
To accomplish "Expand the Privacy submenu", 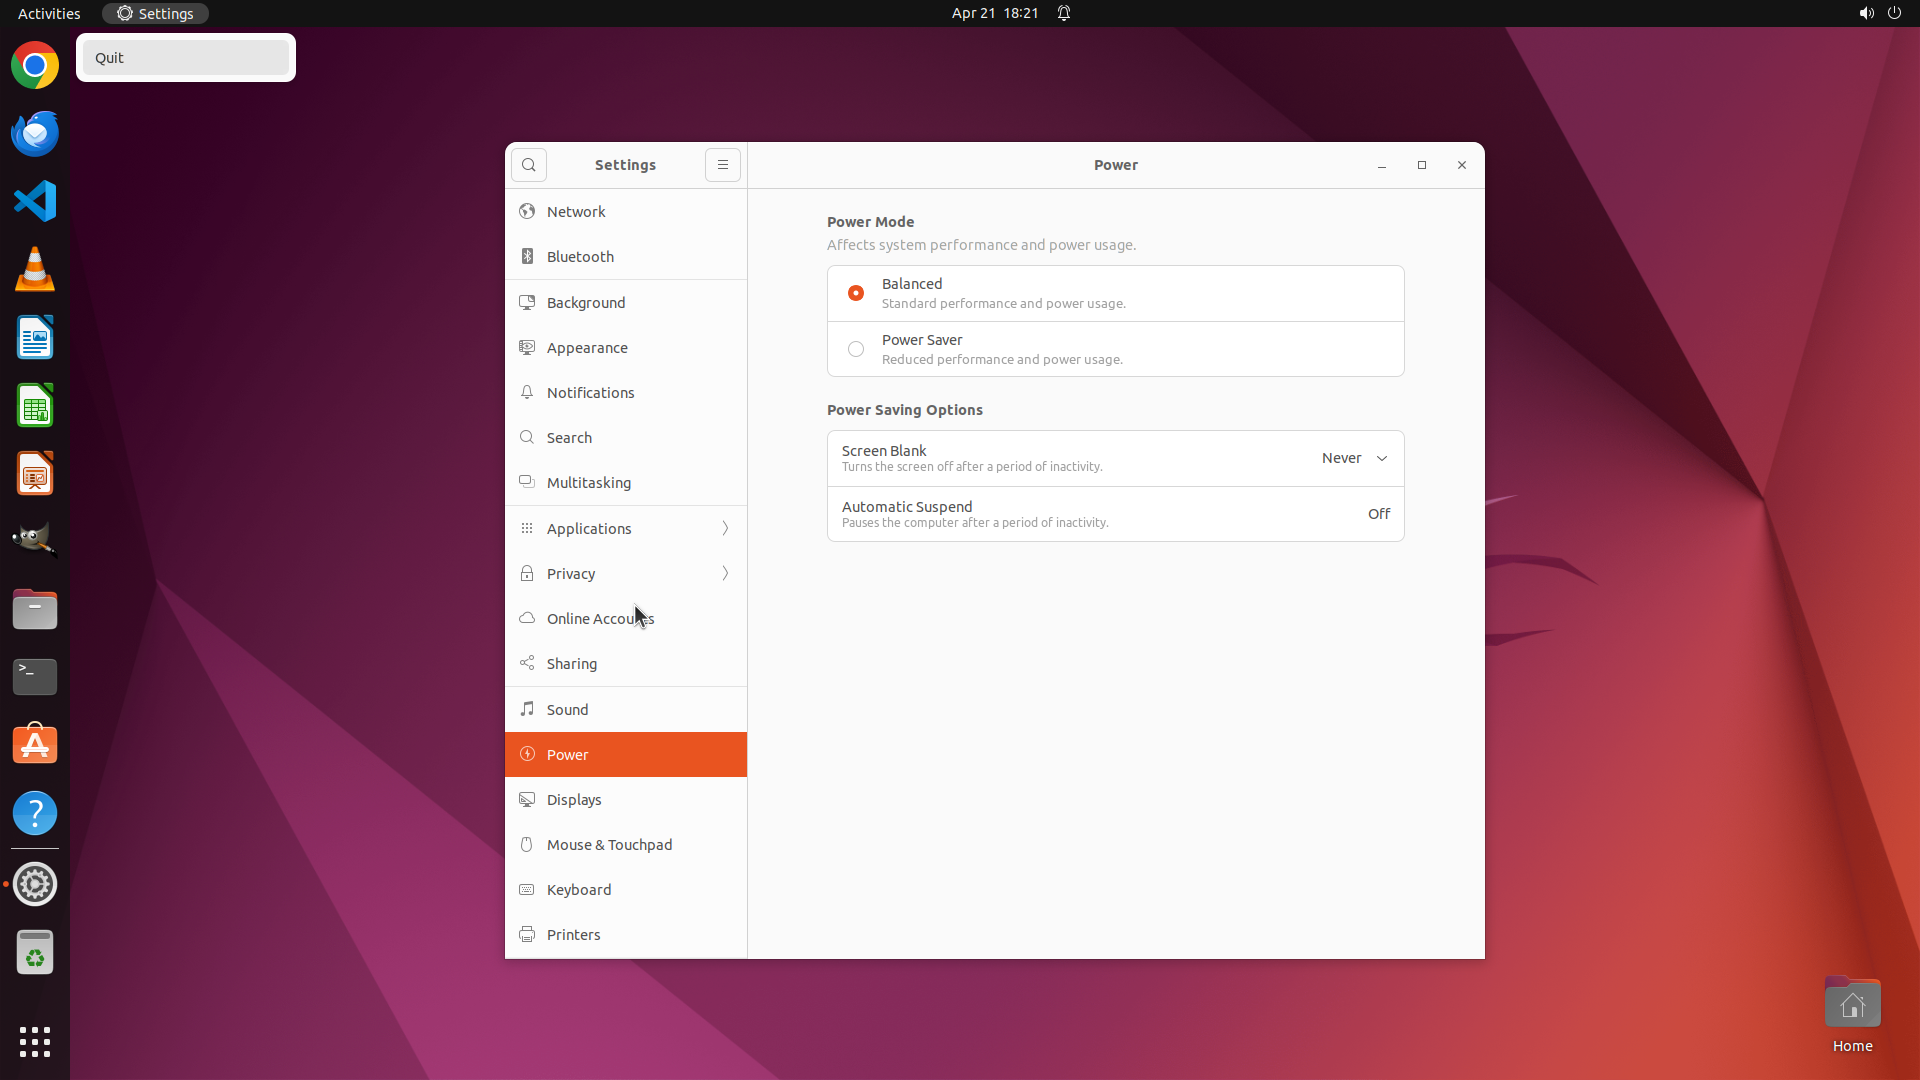I will 625,574.
